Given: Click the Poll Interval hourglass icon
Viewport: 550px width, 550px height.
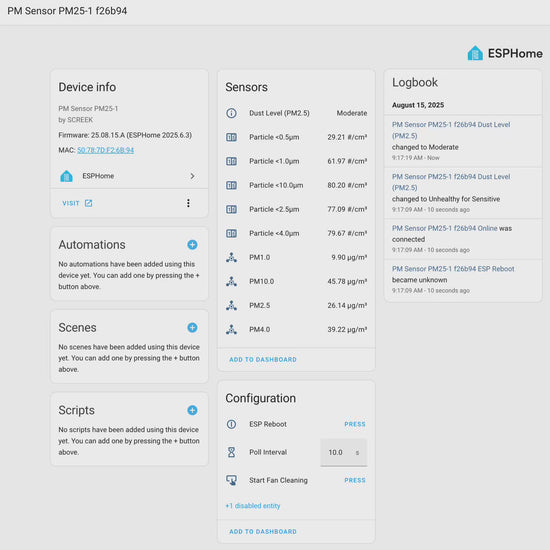Looking at the screenshot, I should 232,452.
